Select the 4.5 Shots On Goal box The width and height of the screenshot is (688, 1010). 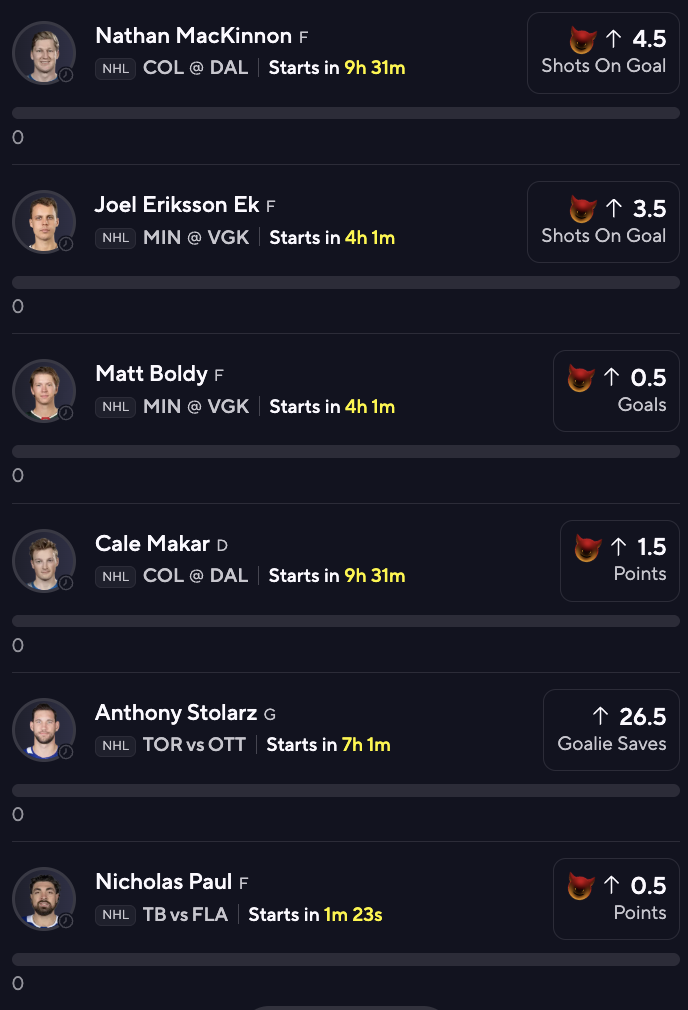pyautogui.click(x=603, y=53)
